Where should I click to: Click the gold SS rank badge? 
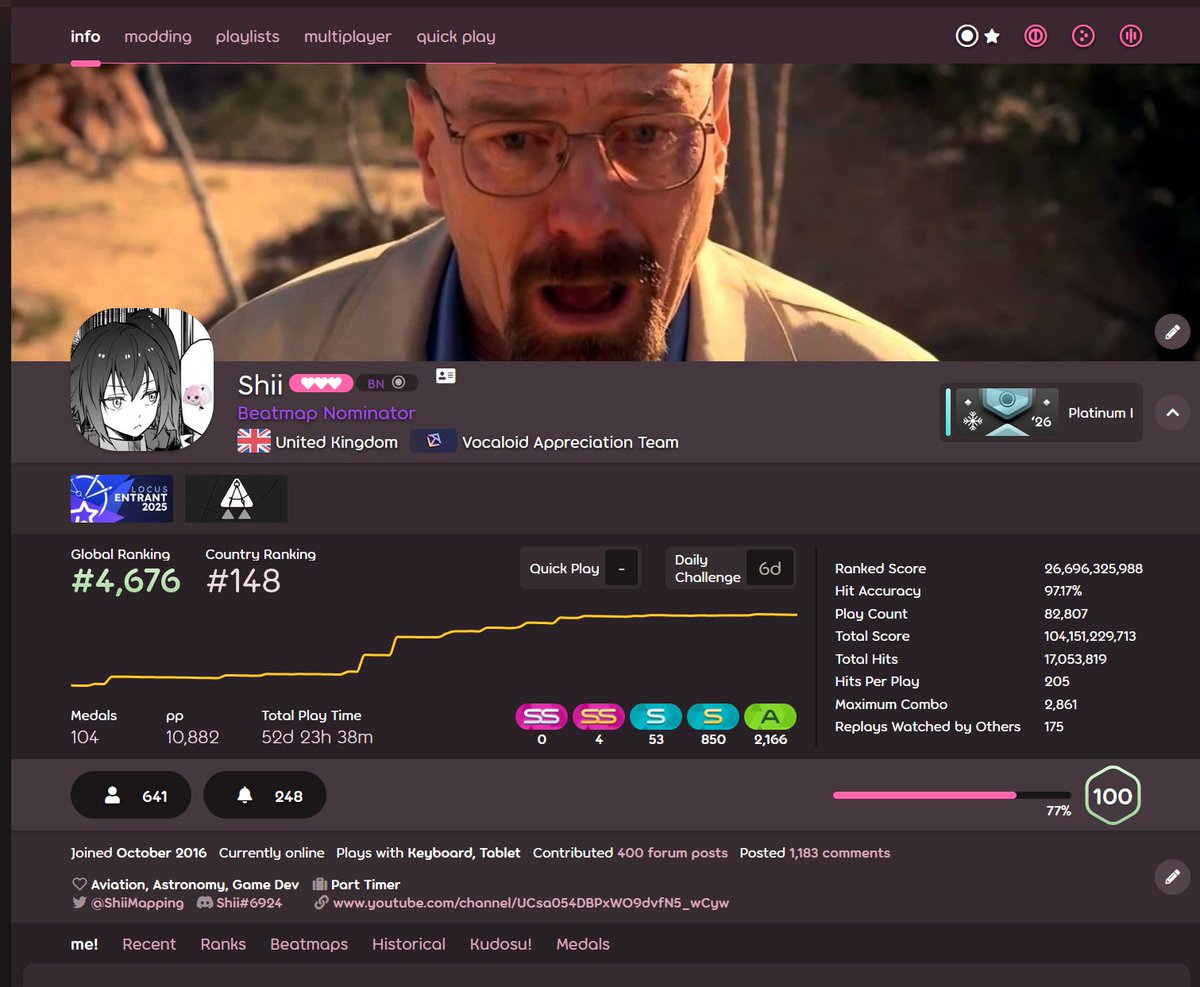coord(599,717)
